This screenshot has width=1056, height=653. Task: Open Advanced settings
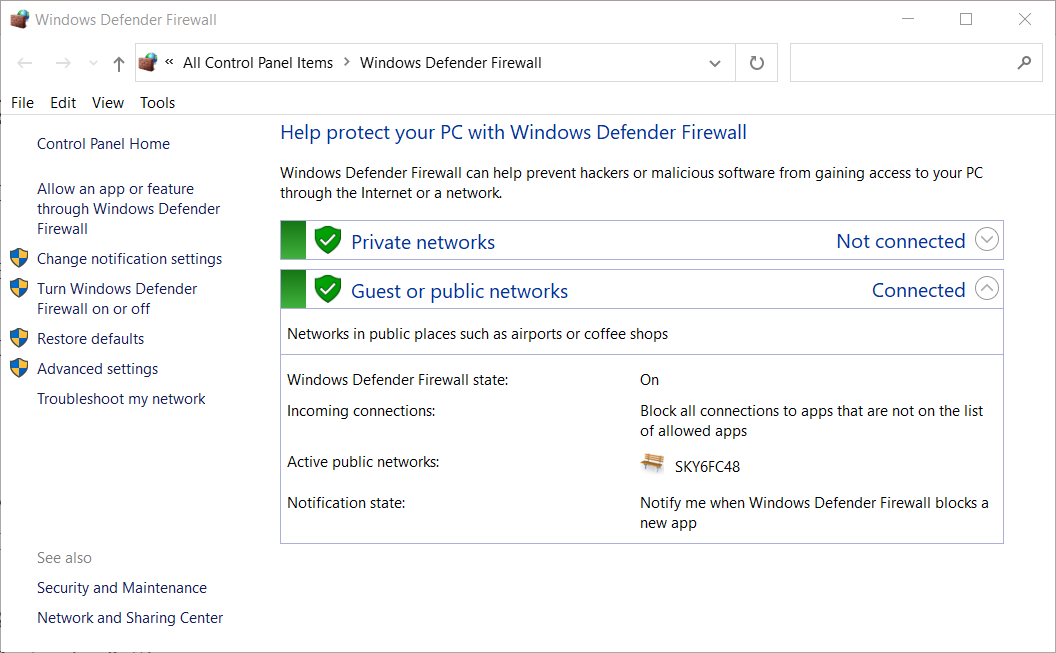click(98, 369)
